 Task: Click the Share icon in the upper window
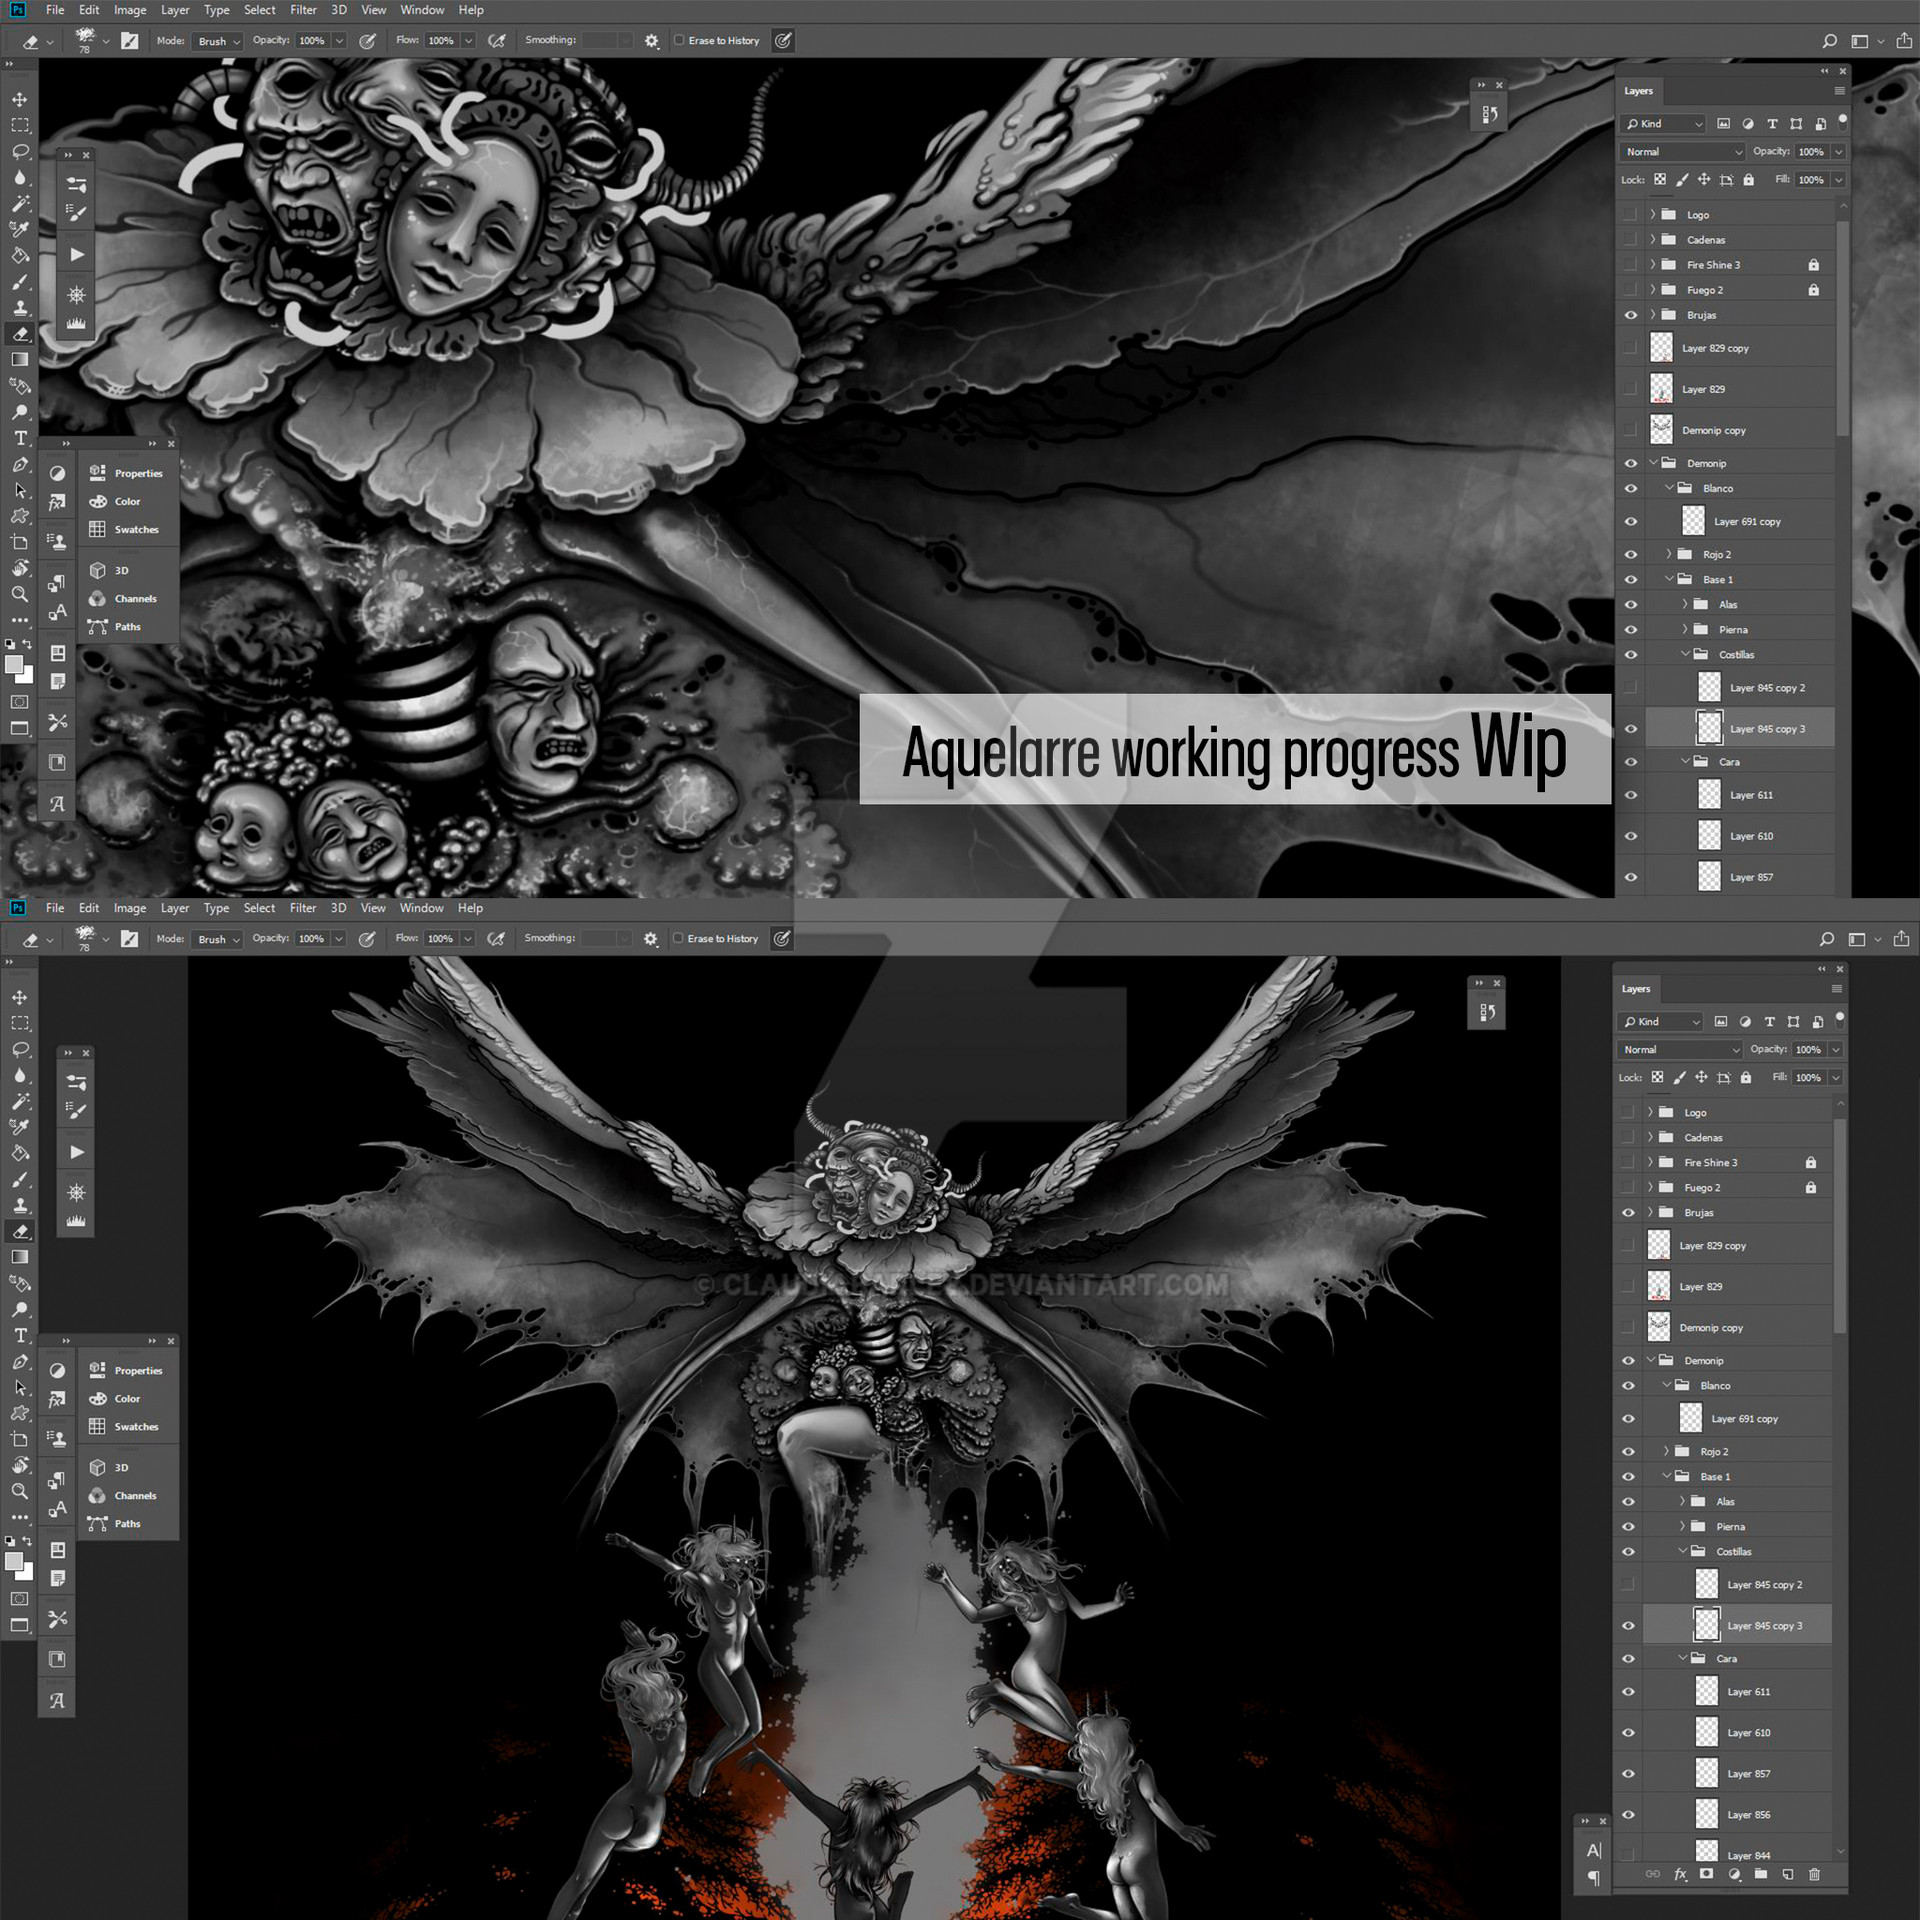tap(1903, 41)
